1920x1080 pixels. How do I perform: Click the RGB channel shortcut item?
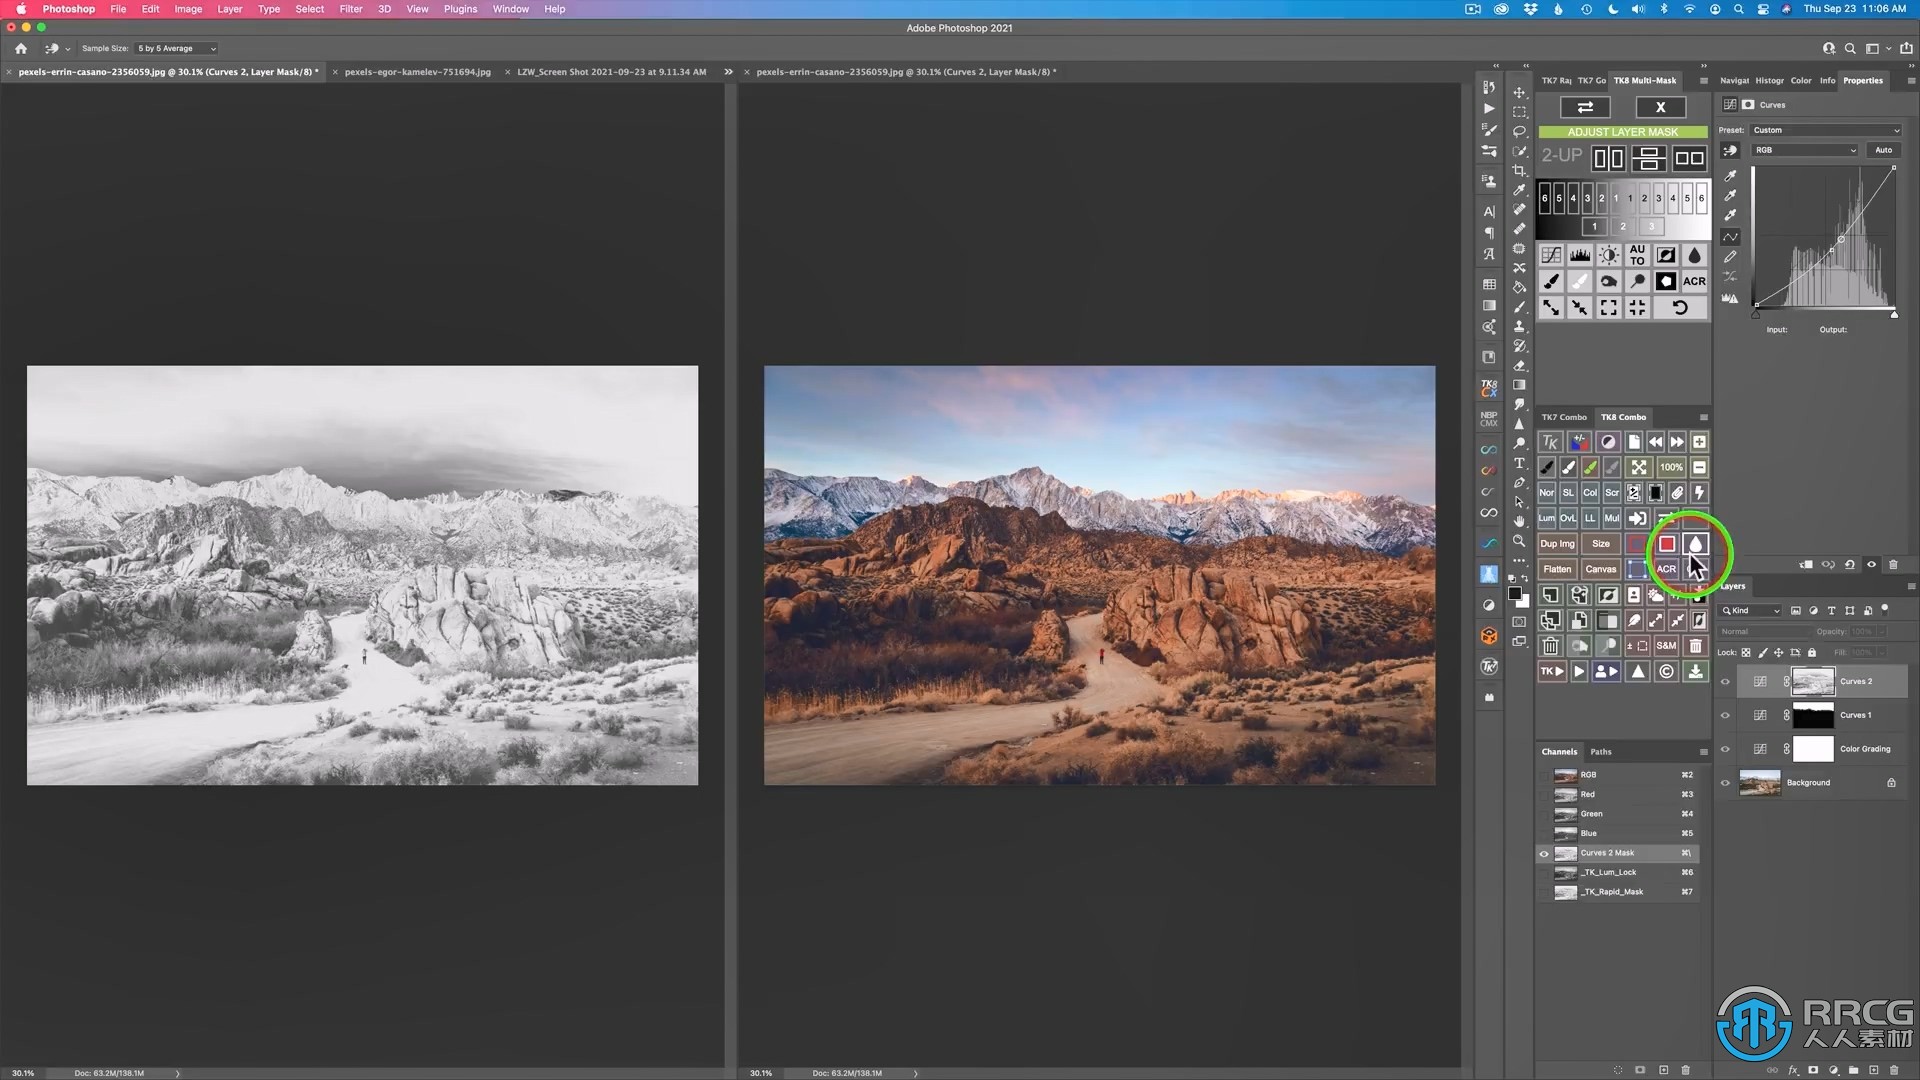click(1687, 774)
